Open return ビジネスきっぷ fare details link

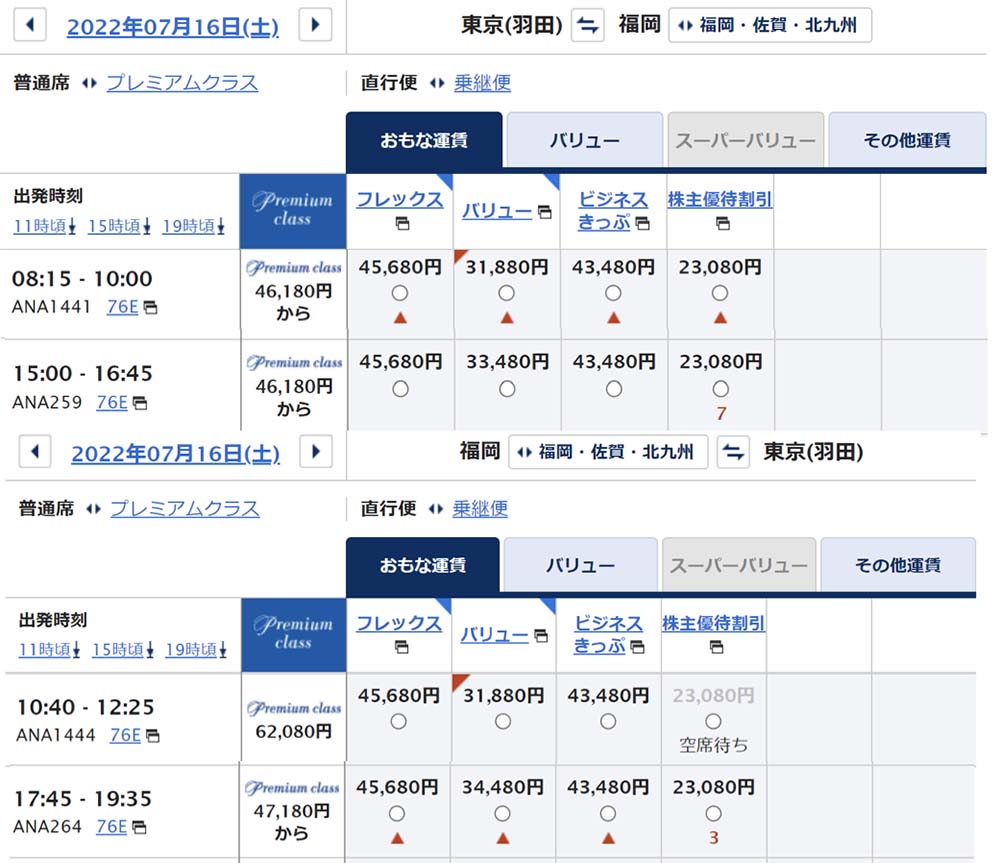pyautogui.click(x=608, y=635)
